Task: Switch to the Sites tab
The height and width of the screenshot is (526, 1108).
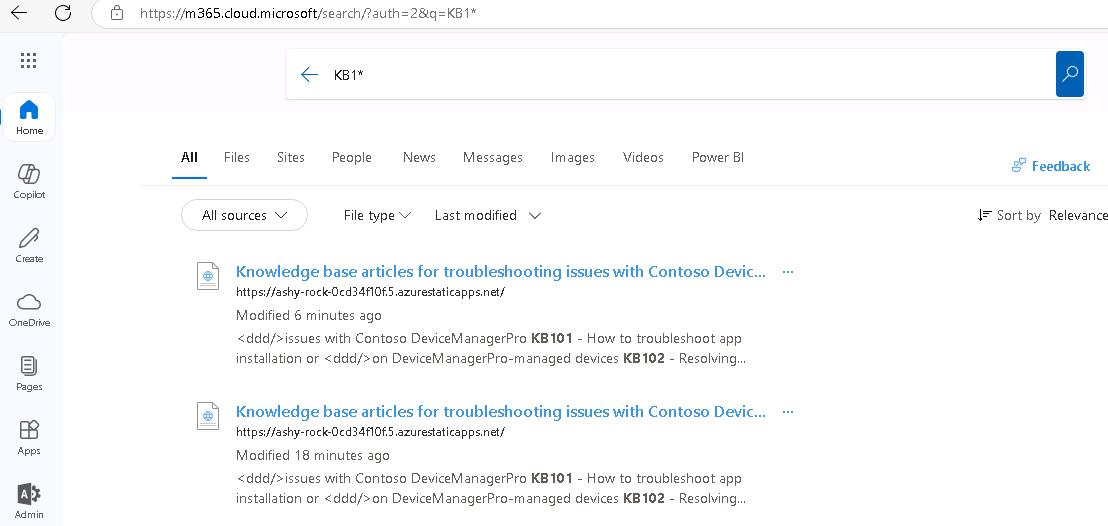Action: (290, 158)
